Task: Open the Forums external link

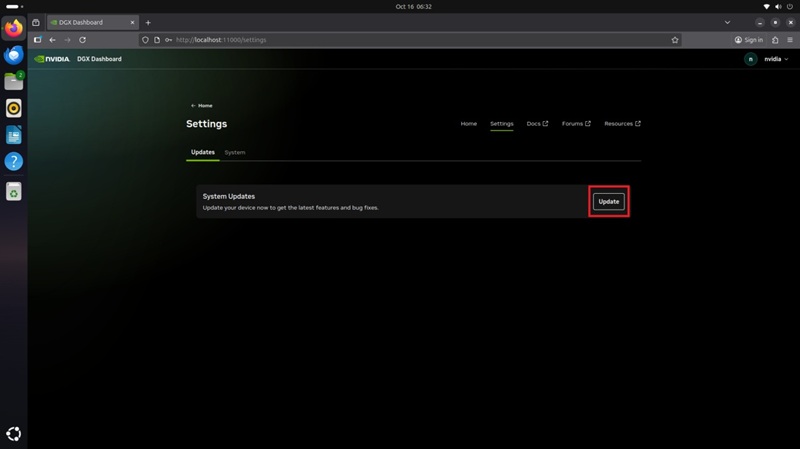Action: [576, 123]
